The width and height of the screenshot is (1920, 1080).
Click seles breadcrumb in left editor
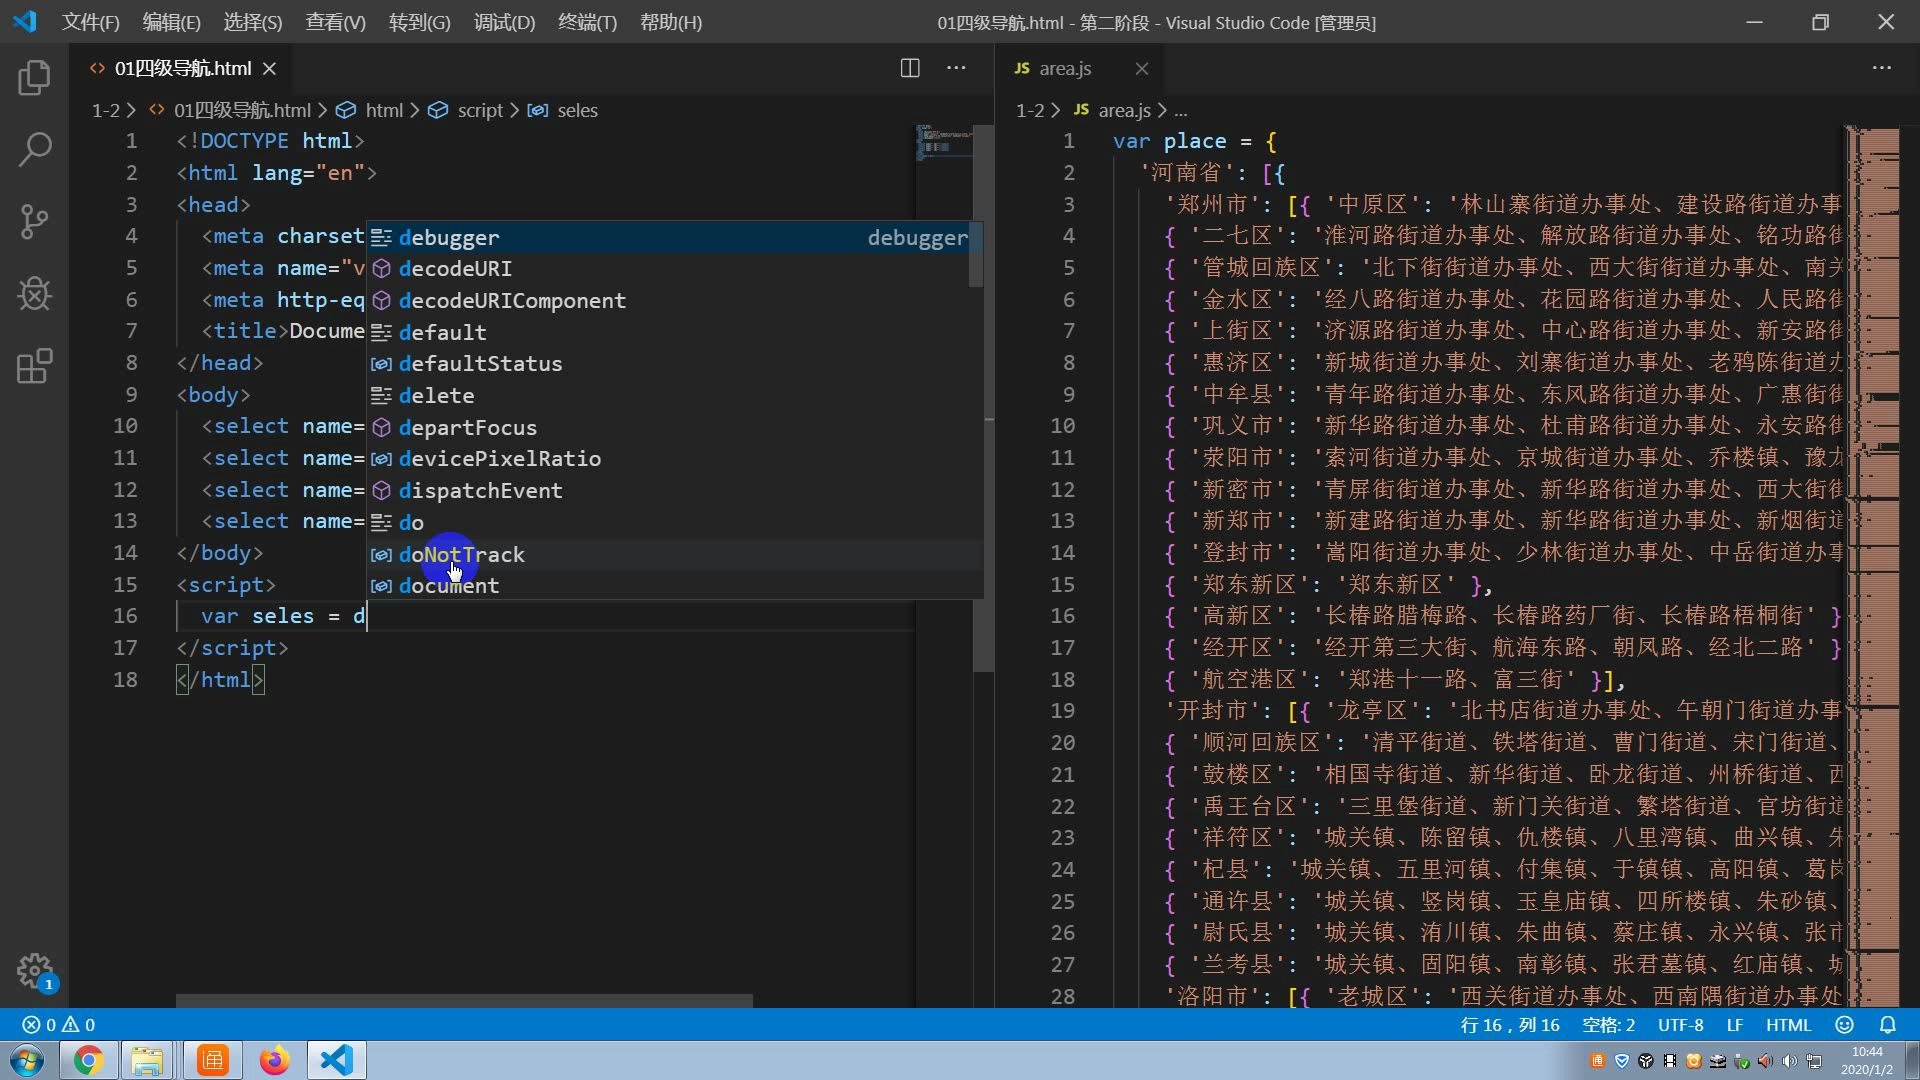[563, 110]
